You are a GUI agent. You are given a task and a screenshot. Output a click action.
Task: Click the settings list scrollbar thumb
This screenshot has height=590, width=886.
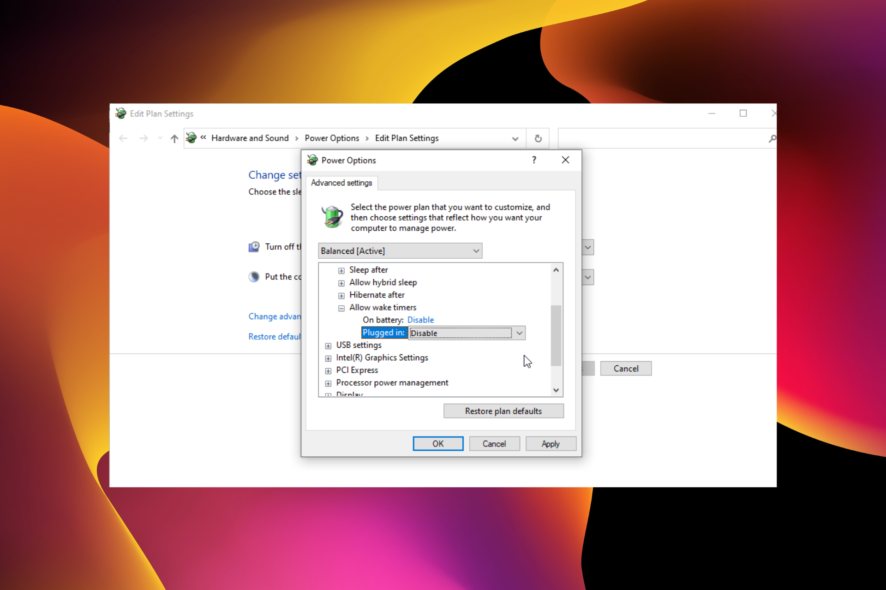click(x=556, y=336)
